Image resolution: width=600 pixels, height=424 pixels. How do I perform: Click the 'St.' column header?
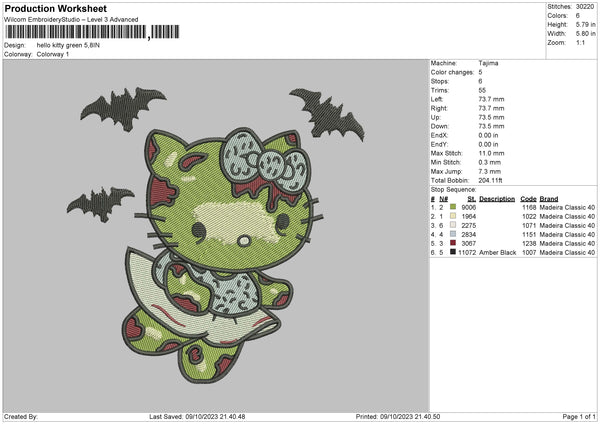click(472, 199)
